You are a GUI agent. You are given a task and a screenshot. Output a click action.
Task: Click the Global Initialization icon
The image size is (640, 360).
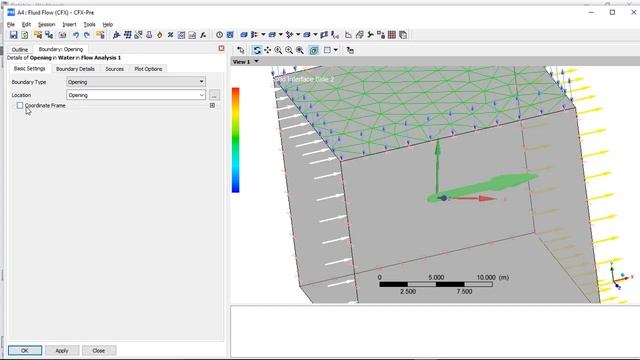[x=335, y=35]
